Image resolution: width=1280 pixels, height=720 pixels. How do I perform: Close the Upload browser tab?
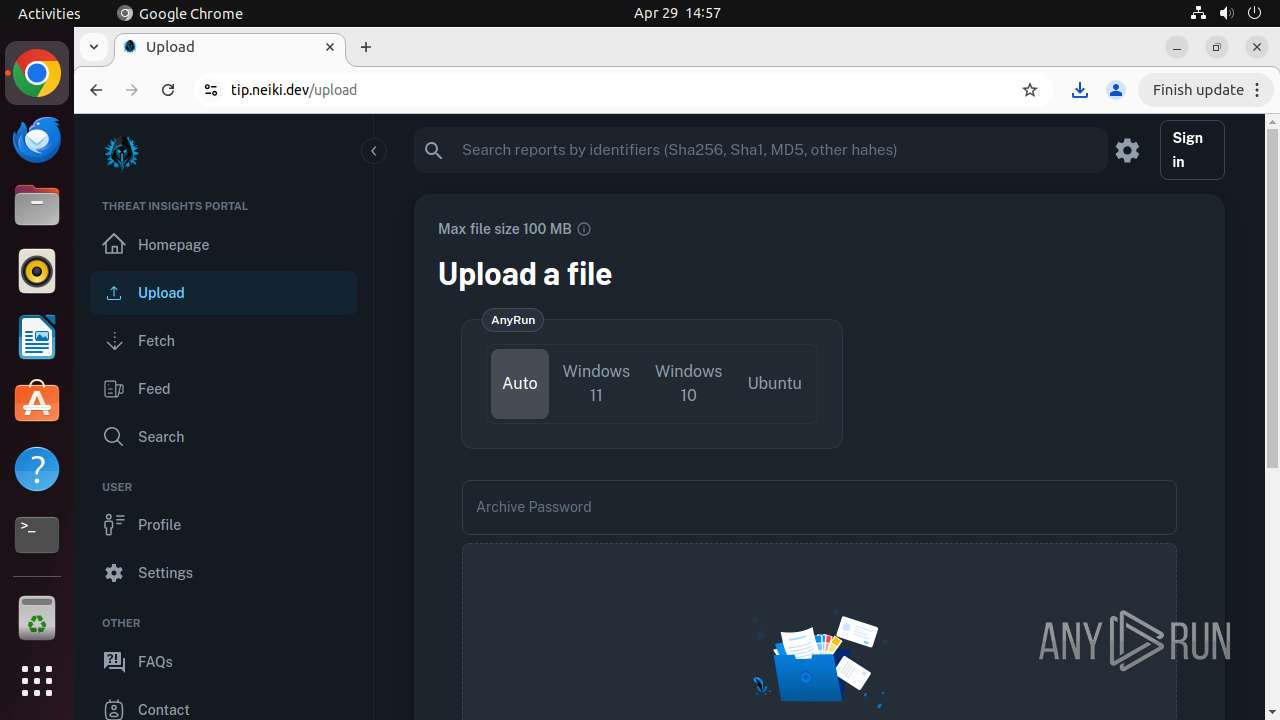(x=330, y=47)
